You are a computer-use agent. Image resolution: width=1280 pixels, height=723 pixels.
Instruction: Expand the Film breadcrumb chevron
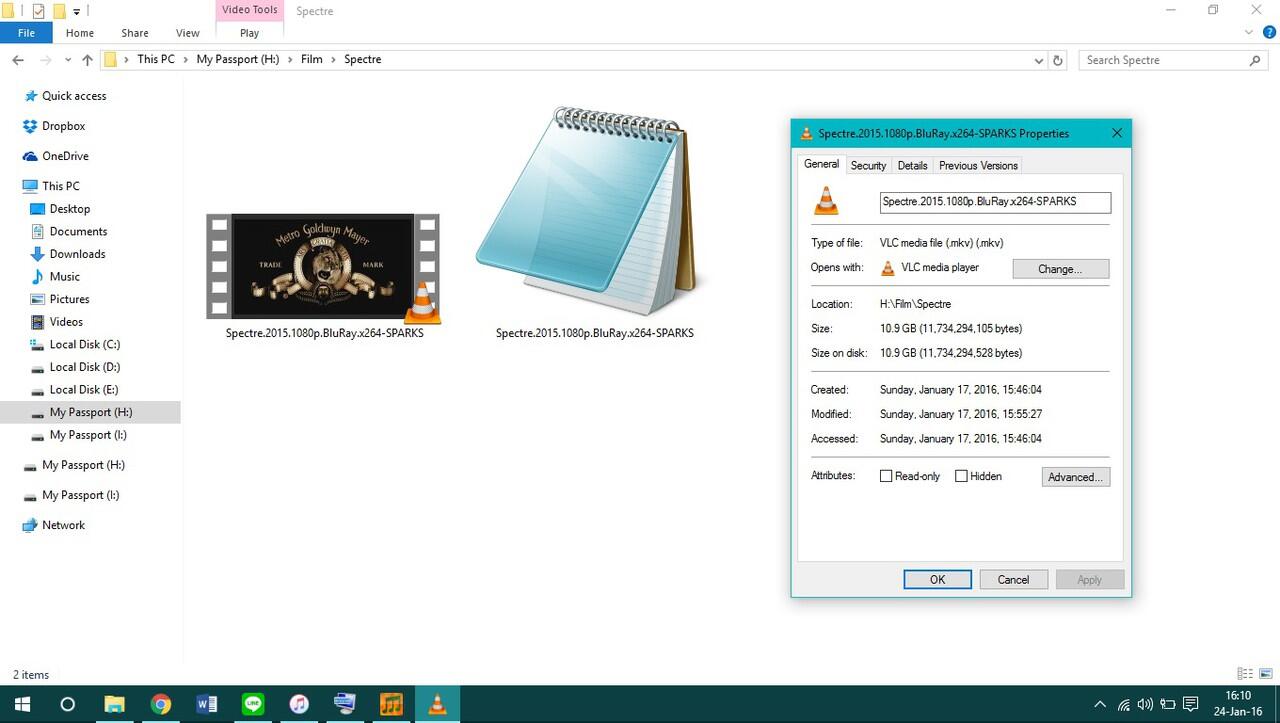tap(333, 60)
